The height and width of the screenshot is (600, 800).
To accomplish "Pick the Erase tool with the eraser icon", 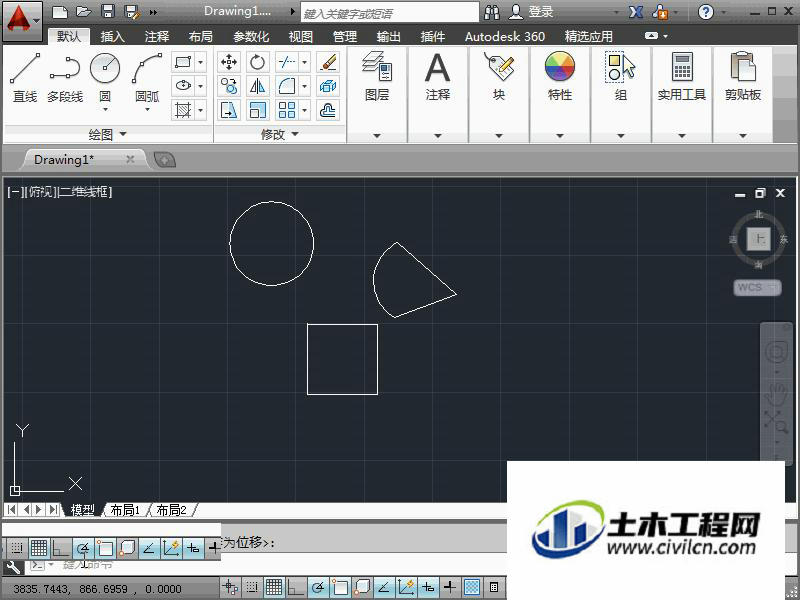I will 328,62.
